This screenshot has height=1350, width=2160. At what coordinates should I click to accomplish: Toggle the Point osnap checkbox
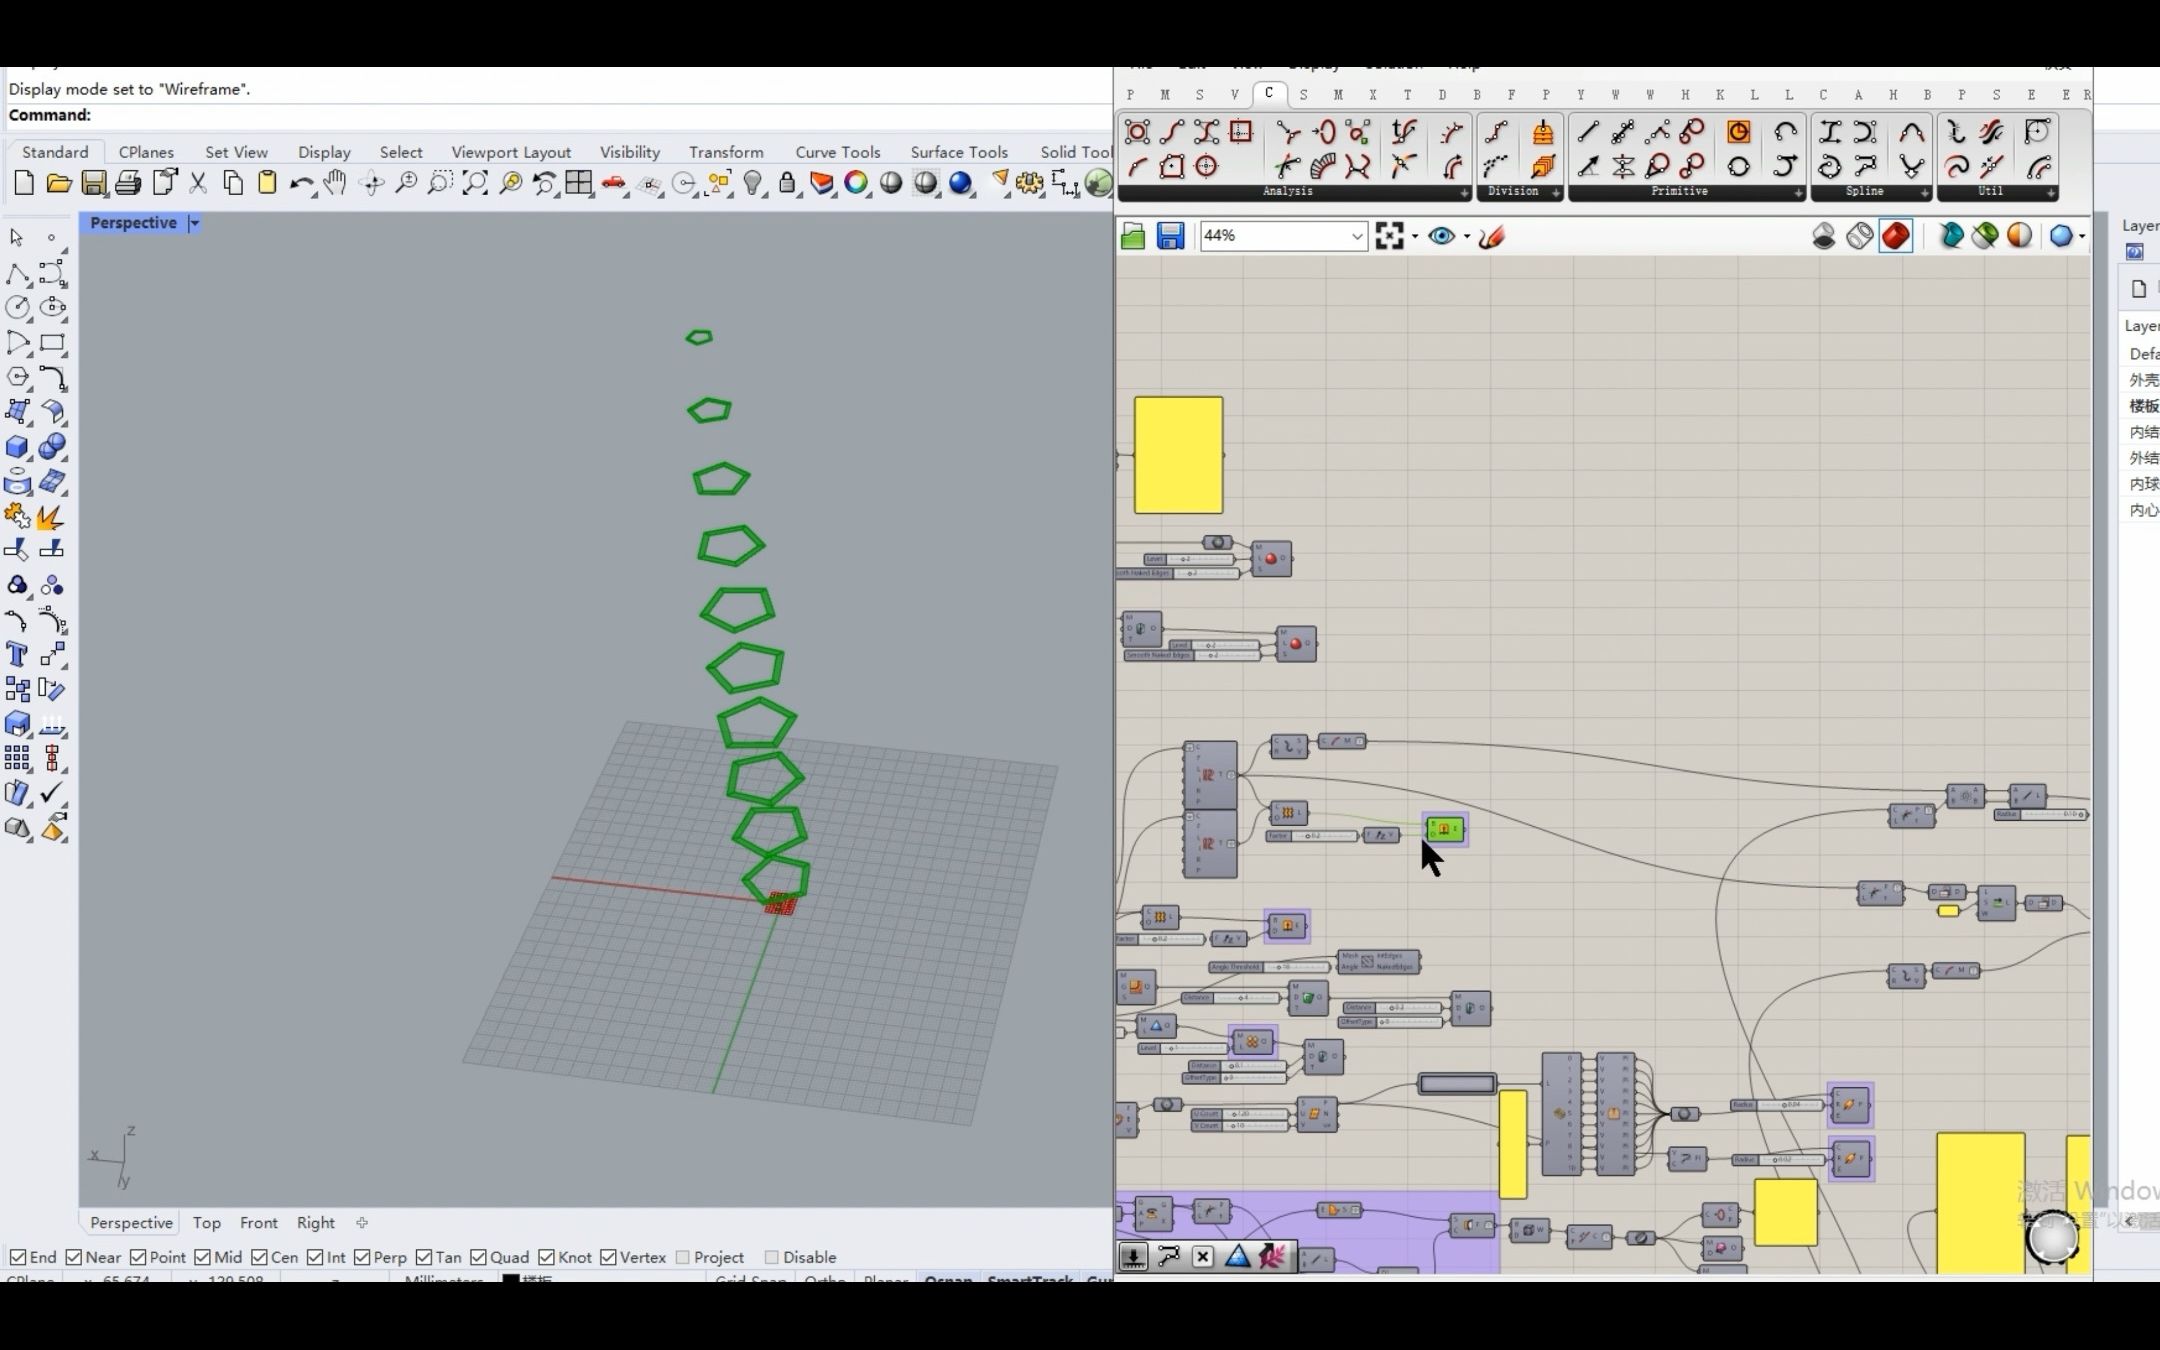tap(138, 1257)
